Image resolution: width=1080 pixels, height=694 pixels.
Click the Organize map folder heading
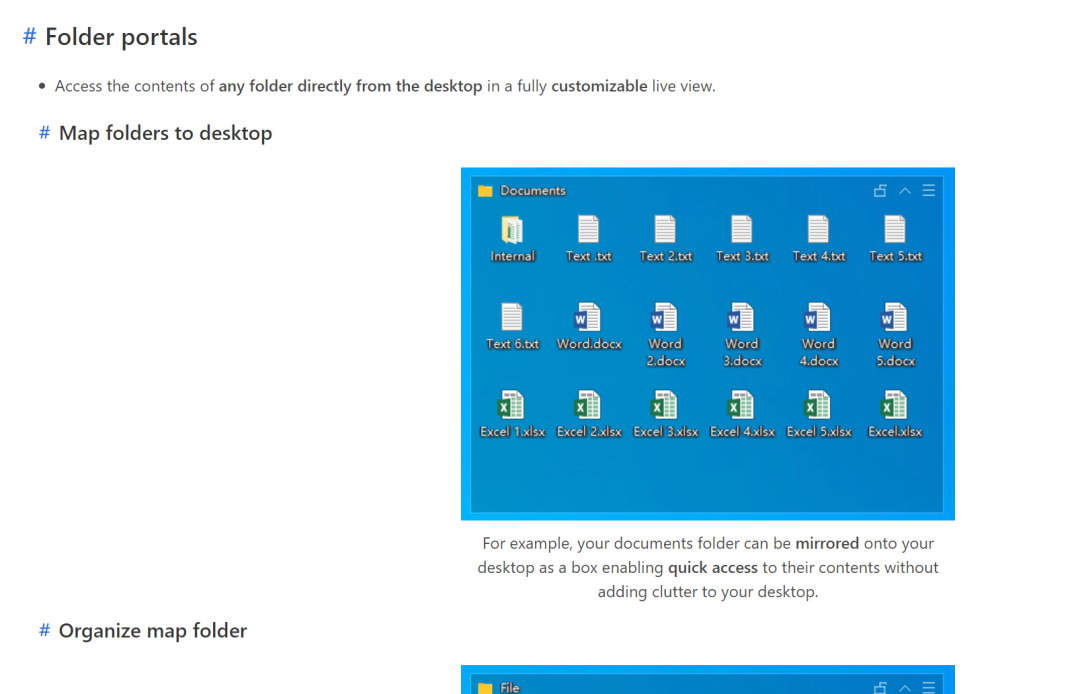click(153, 631)
